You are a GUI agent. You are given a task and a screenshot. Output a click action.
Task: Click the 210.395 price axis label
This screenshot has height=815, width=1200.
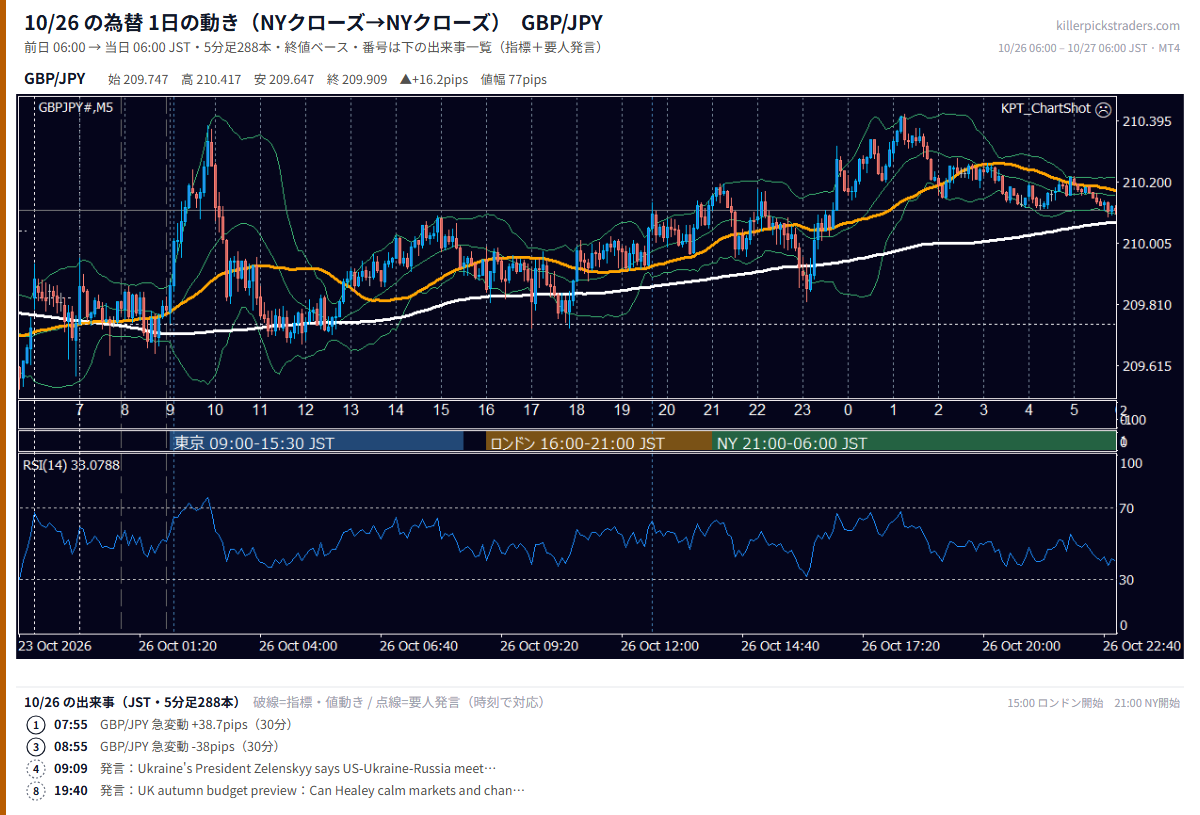click(x=1147, y=121)
